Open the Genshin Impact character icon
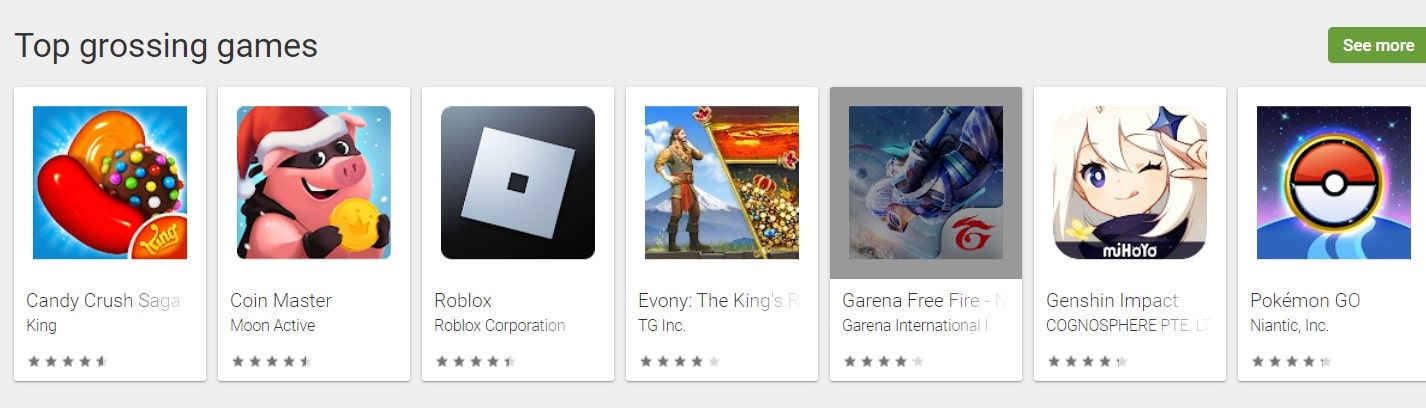 (x=1130, y=183)
